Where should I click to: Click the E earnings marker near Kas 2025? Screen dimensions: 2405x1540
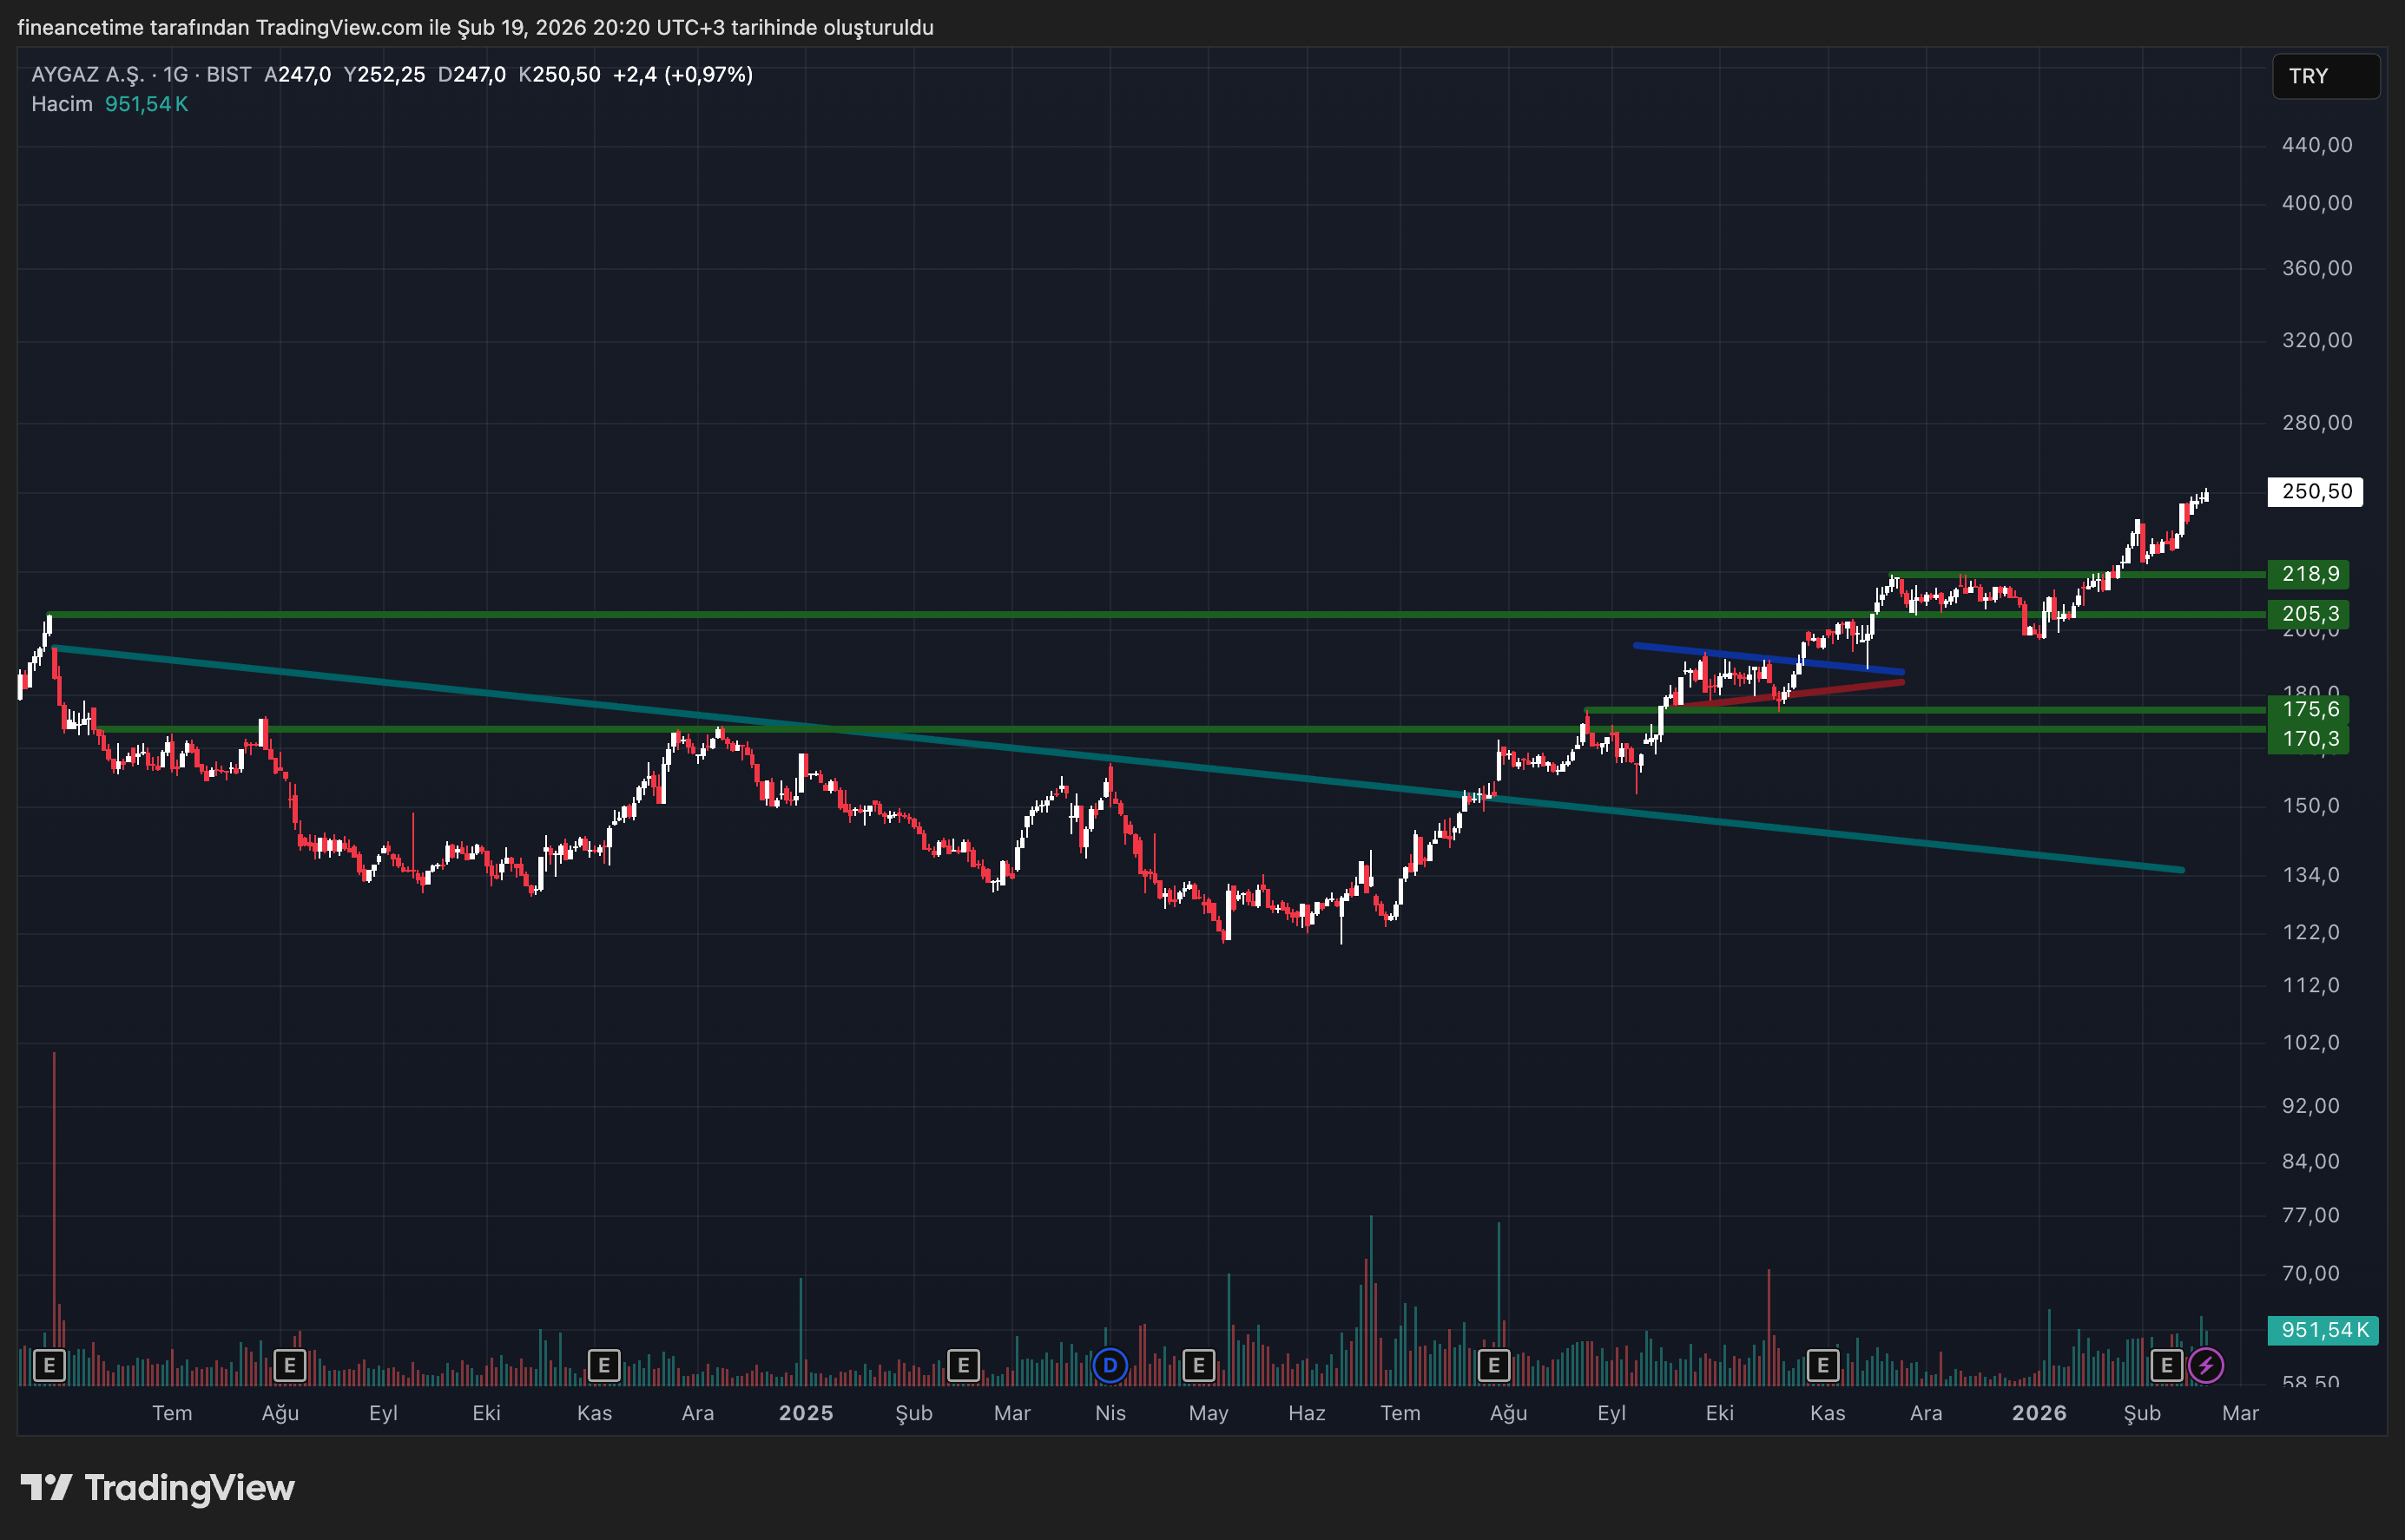(x=1822, y=1365)
